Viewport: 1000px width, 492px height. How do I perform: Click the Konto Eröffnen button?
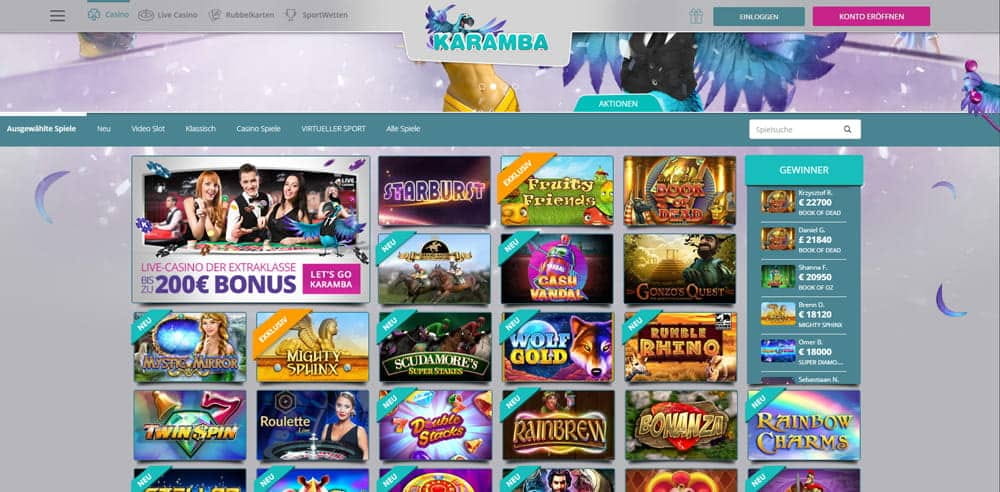click(x=871, y=17)
